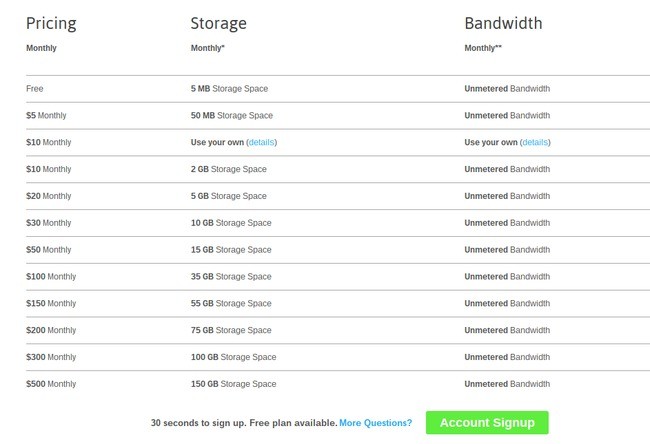
Task: Open the More Questions? link
Action: point(375,423)
